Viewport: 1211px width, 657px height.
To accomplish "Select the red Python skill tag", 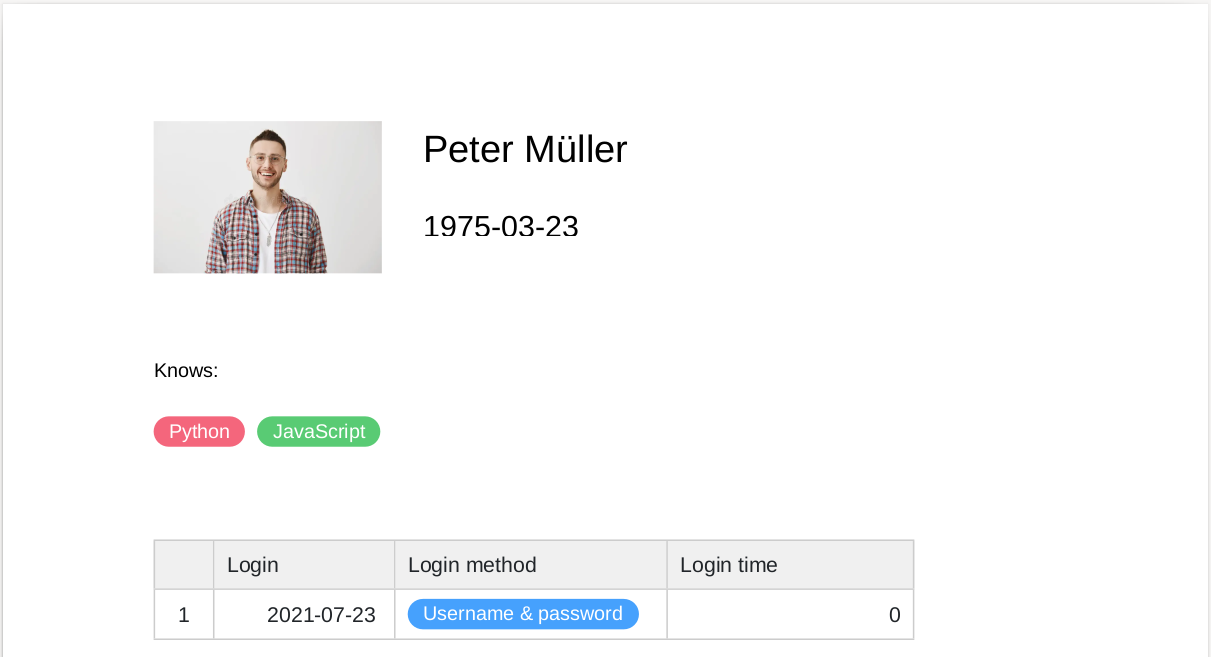I will (x=199, y=432).
